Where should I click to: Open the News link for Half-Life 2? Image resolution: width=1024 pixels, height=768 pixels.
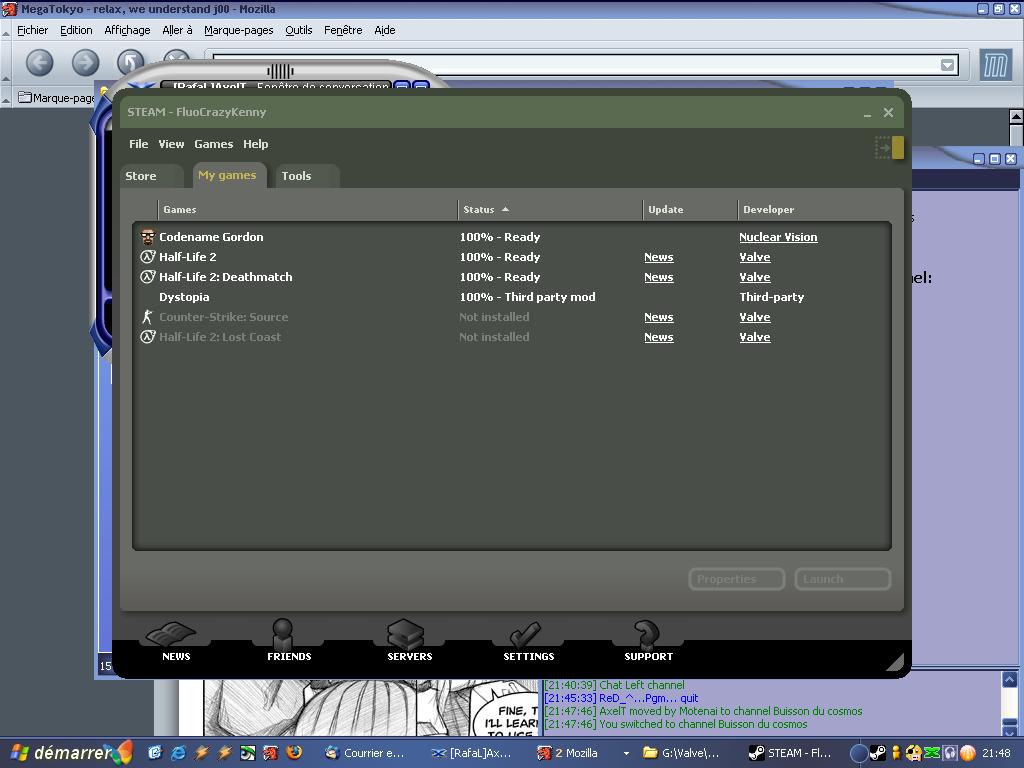tap(658, 257)
